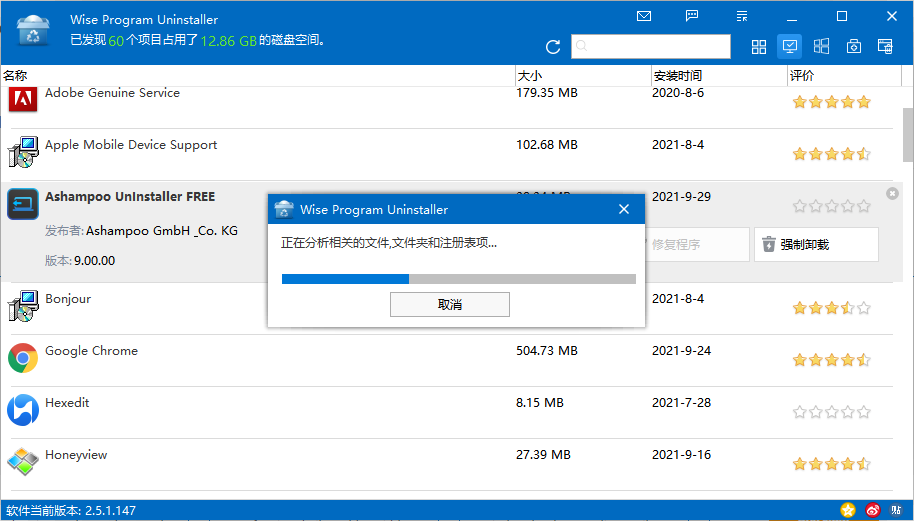Click the Apple Mobile Device Support icon
This screenshot has width=914, height=521.
tap(23, 152)
